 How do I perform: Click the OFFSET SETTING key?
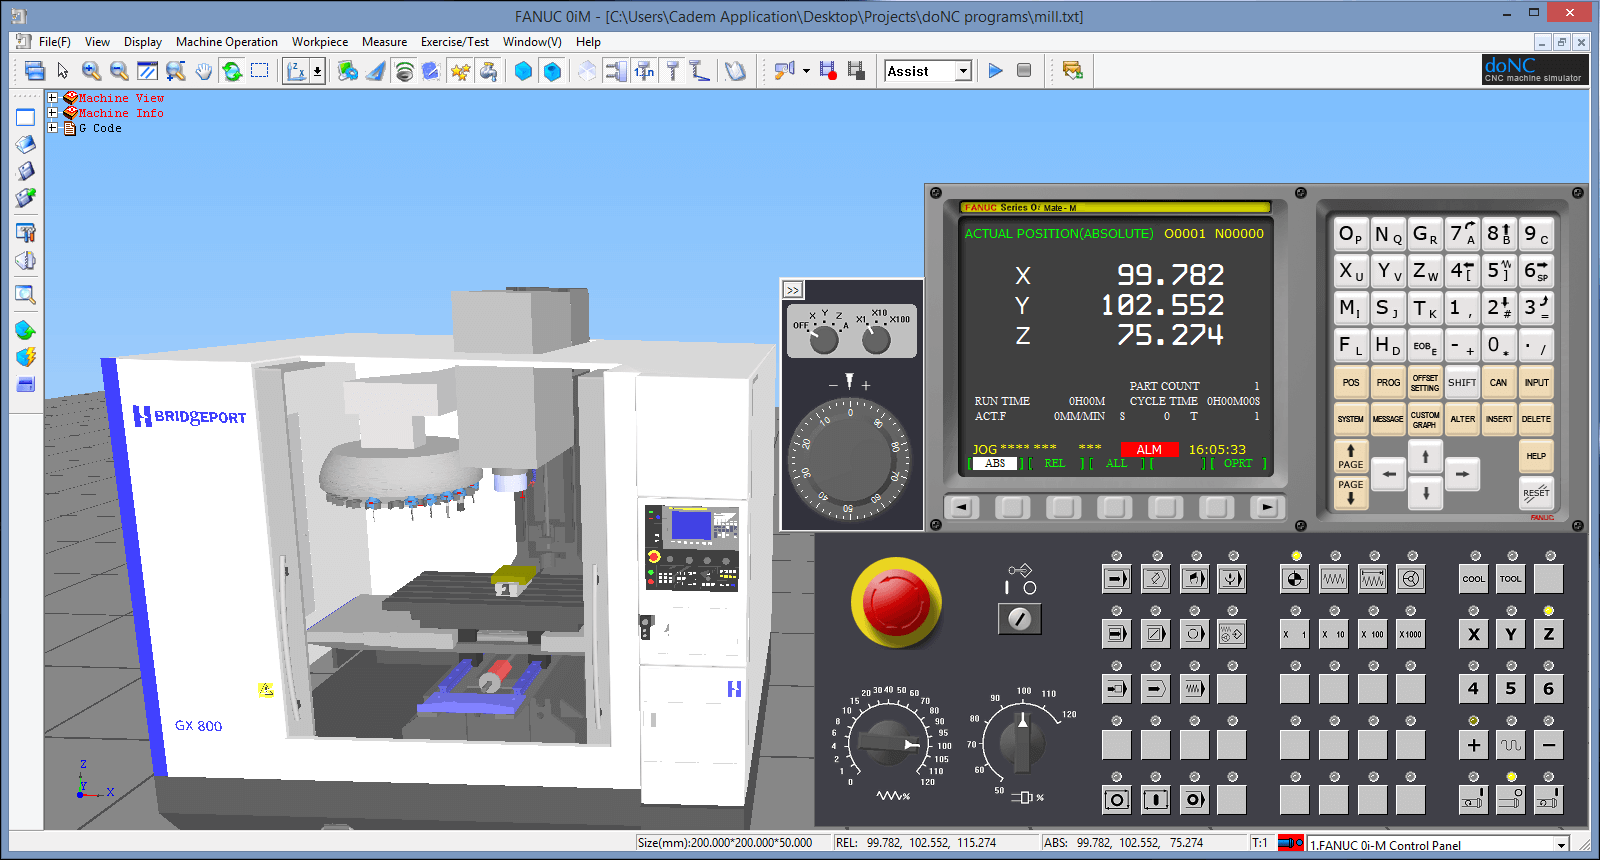tap(1425, 382)
